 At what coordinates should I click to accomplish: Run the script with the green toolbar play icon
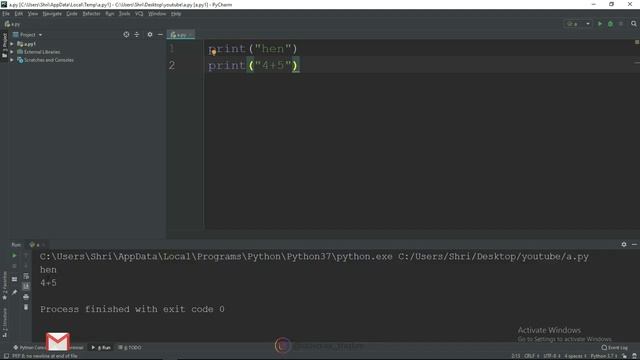(x=600, y=24)
